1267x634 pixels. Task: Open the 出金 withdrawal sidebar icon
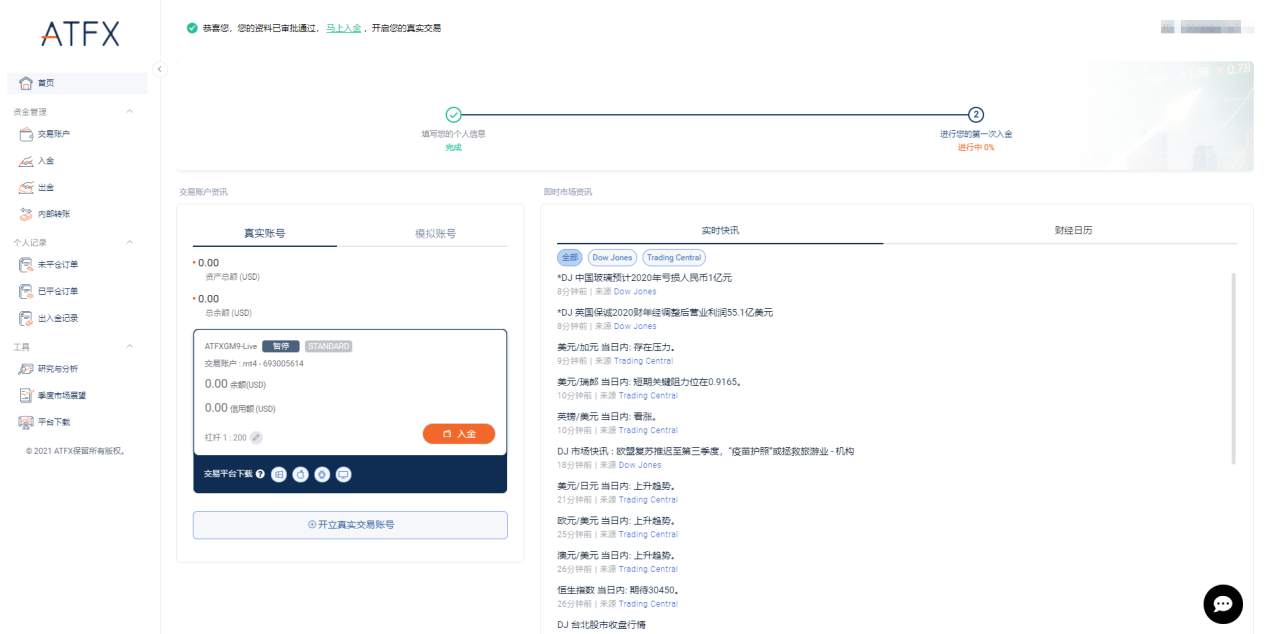[26, 188]
